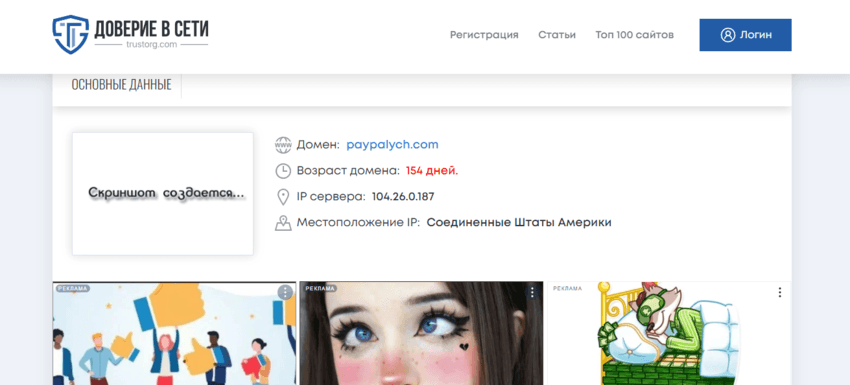The height and width of the screenshot is (385, 850).
Task: Click the www globe icon beside Домен
Action: pos(283,145)
